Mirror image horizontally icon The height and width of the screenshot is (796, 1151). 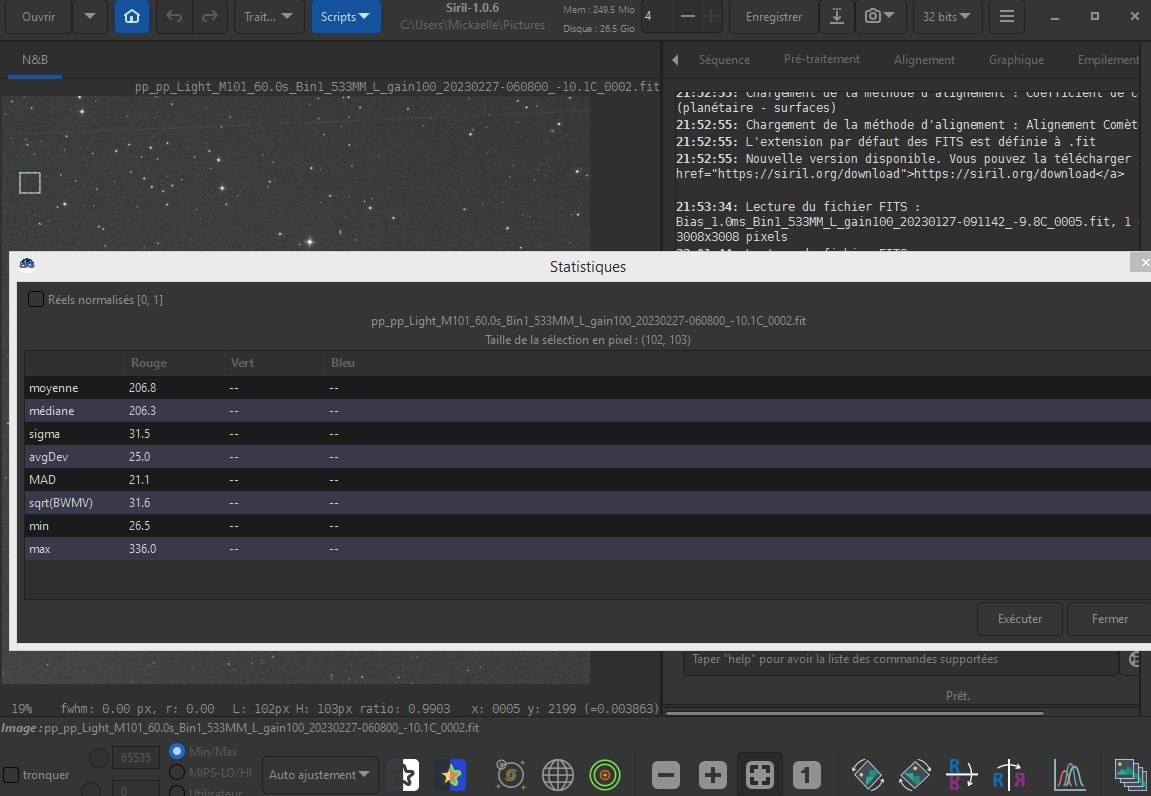[962, 775]
